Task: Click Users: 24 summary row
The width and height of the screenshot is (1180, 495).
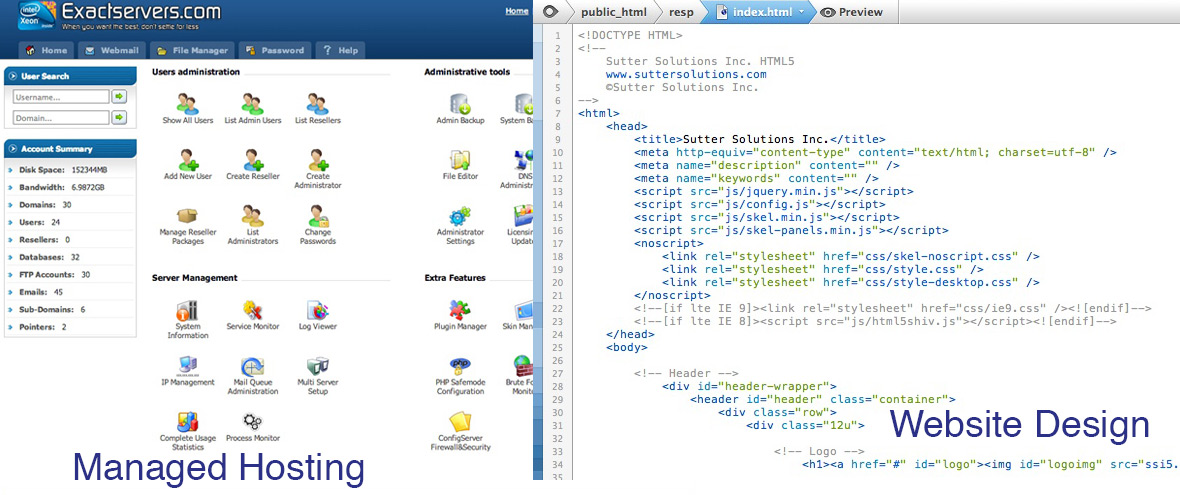Action: pos(70,223)
